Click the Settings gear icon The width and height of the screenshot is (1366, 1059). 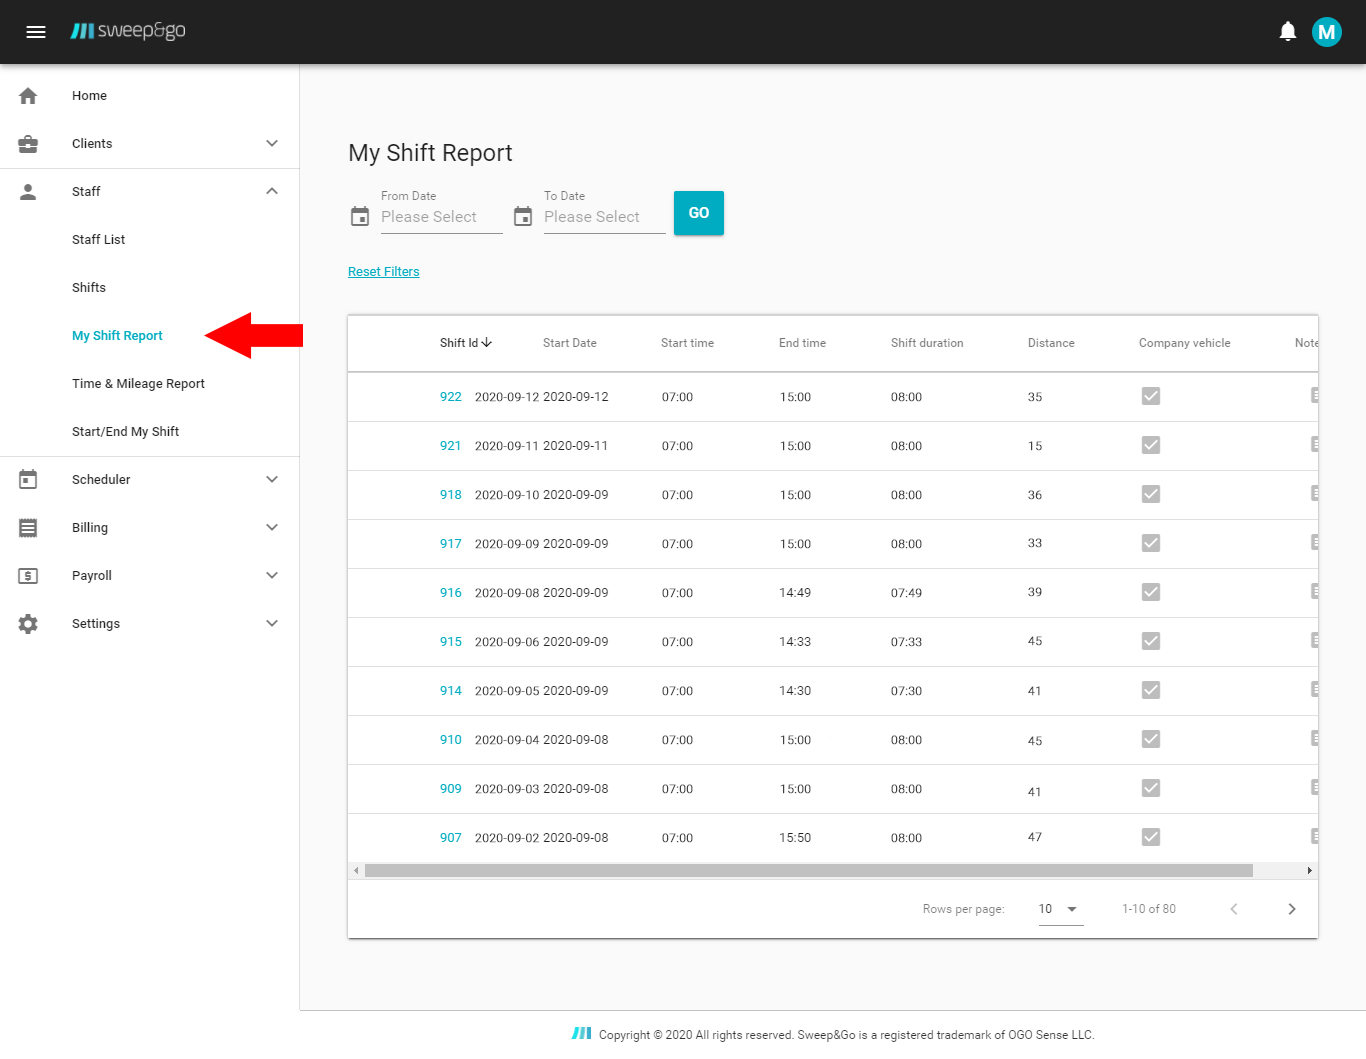click(28, 624)
